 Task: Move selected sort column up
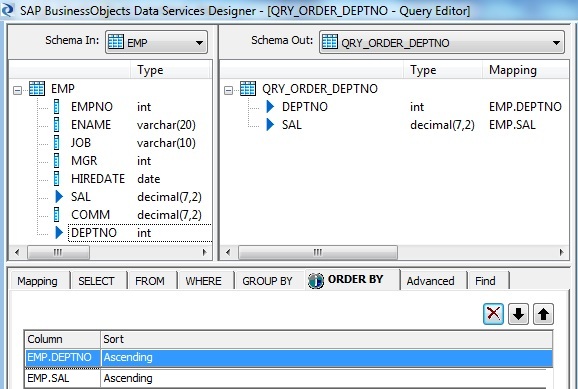pos(543,314)
